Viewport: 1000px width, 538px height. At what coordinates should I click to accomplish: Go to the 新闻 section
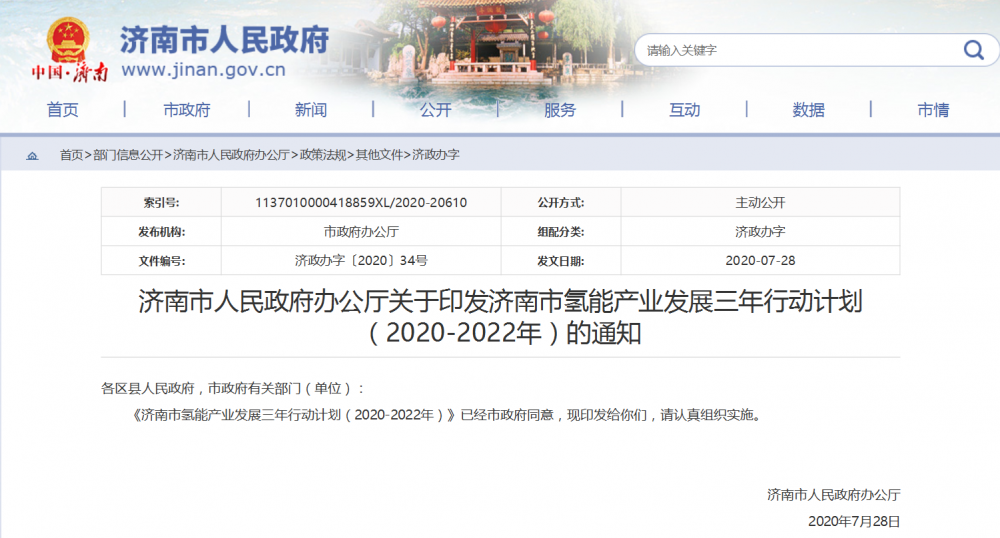click(311, 110)
